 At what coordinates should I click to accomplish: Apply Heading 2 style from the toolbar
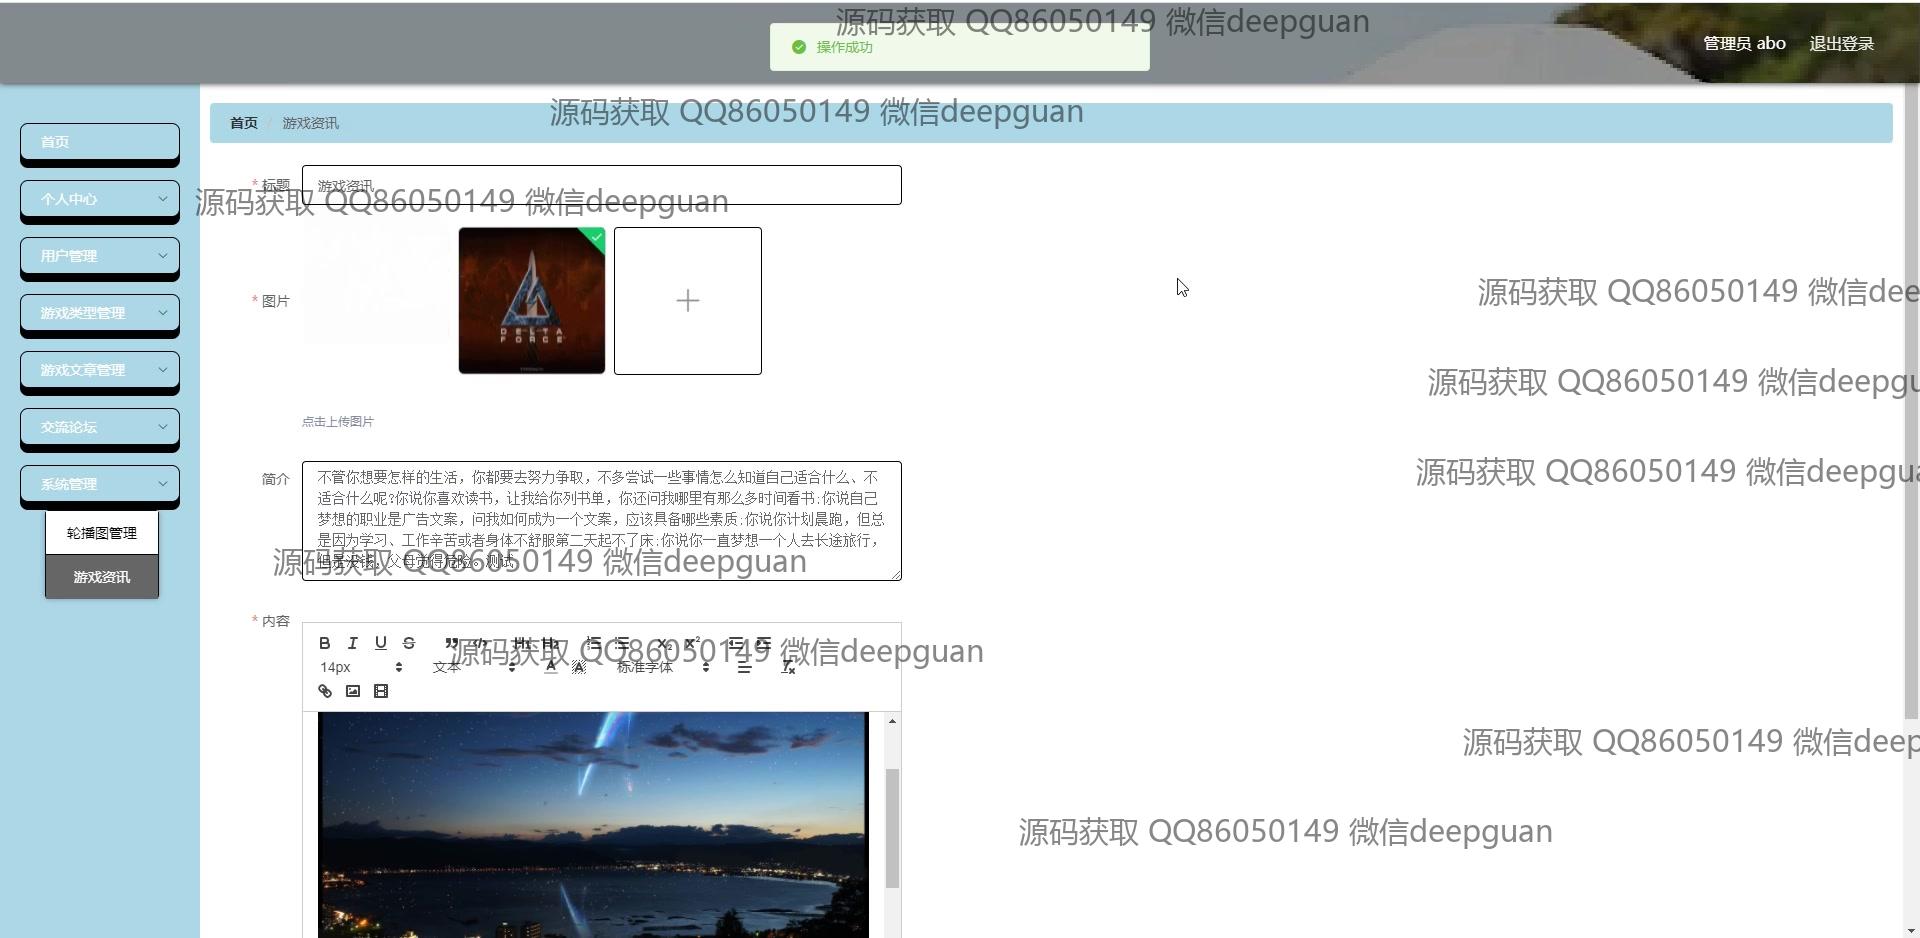click(549, 643)
